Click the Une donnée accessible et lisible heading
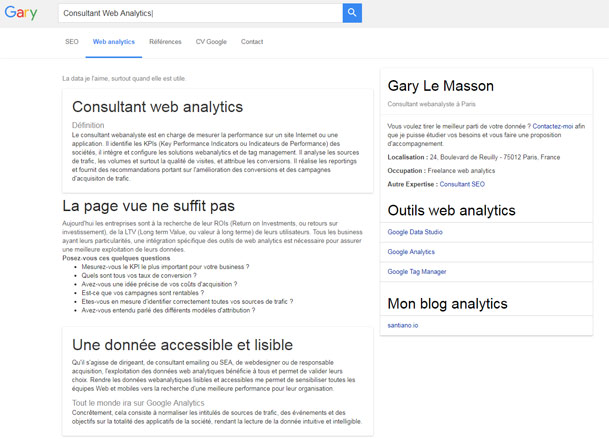The height and width of the screenshot is (439, 609). click(182, 345)
